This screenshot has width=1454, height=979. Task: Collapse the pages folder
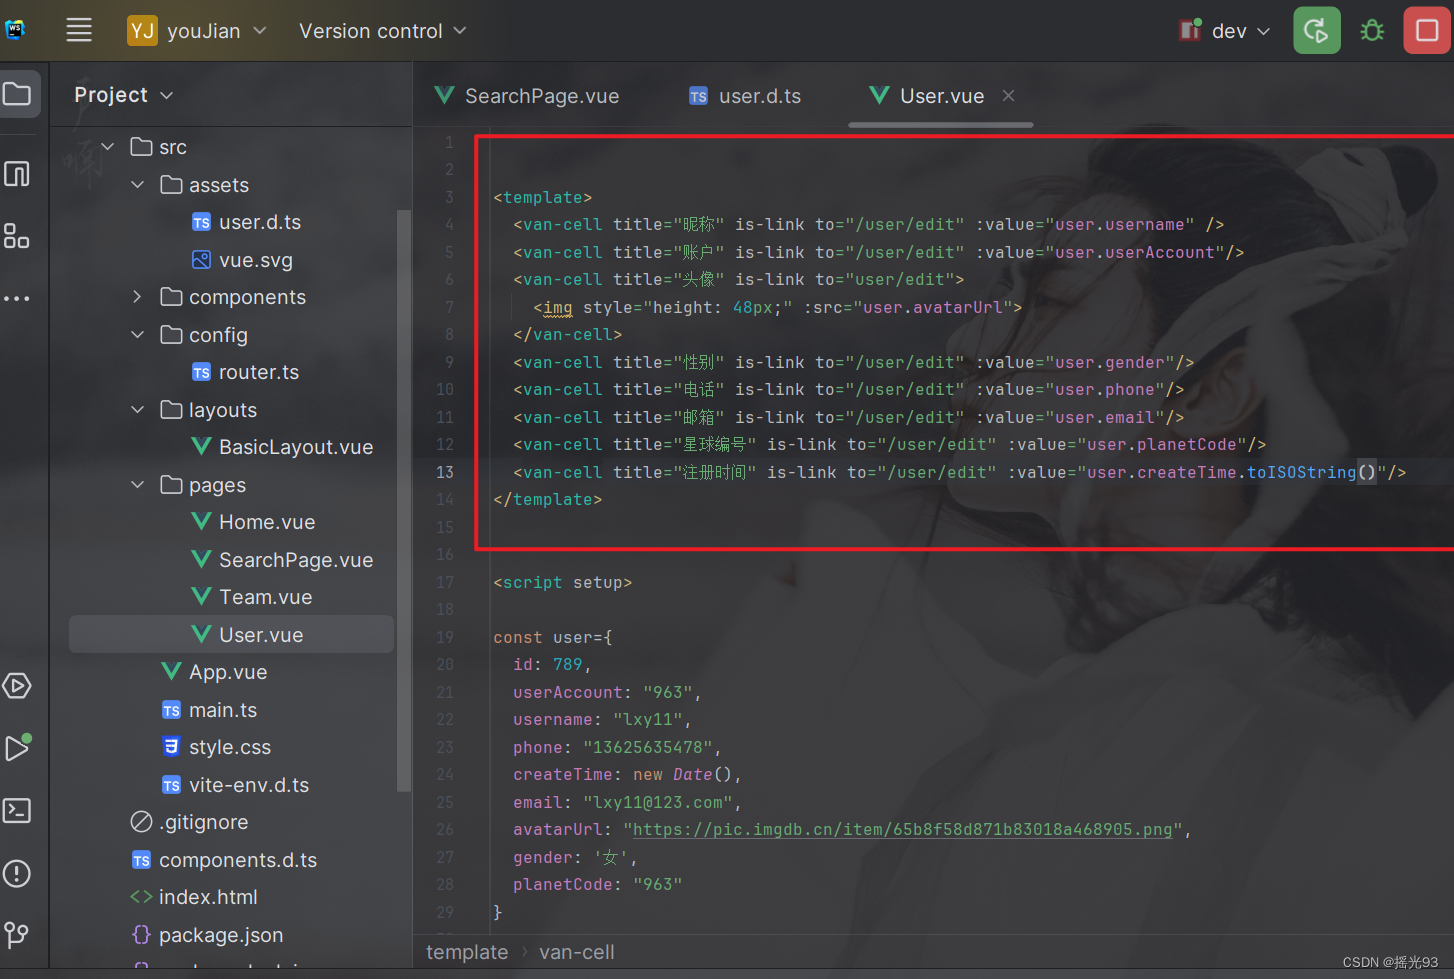[x=138, y=485]
